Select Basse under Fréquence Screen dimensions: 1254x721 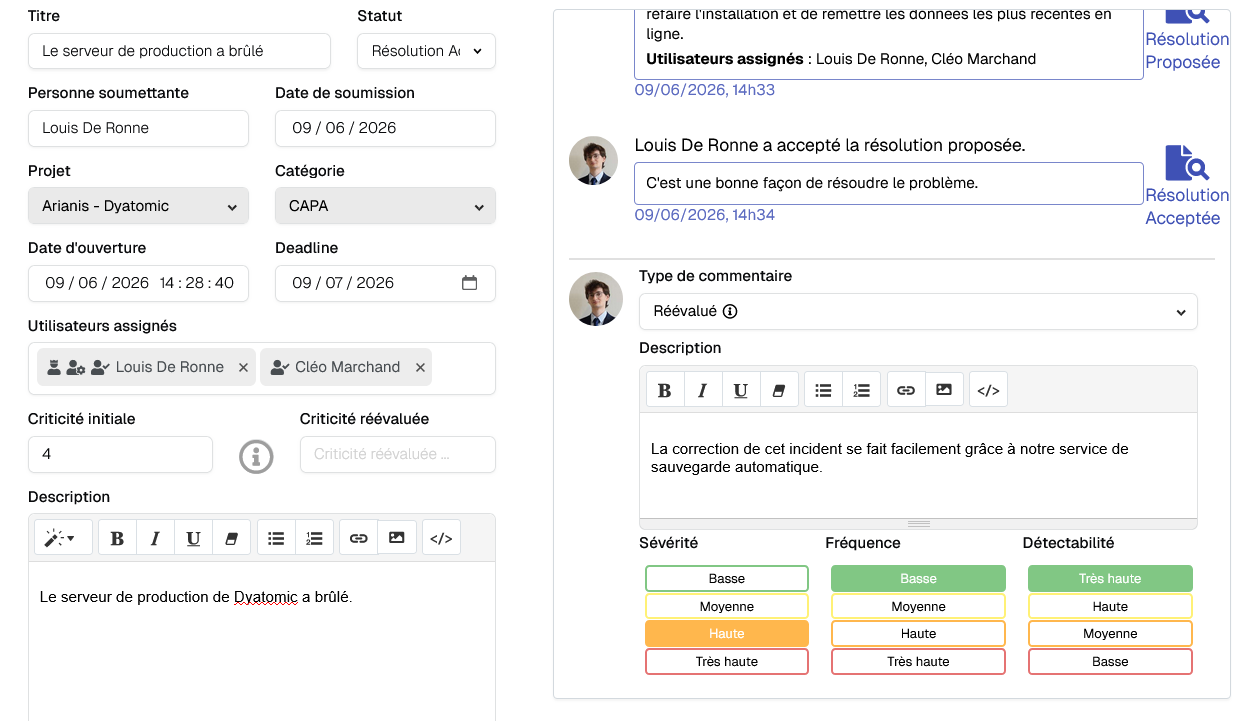pyautogui.click(x=918, y=578)
